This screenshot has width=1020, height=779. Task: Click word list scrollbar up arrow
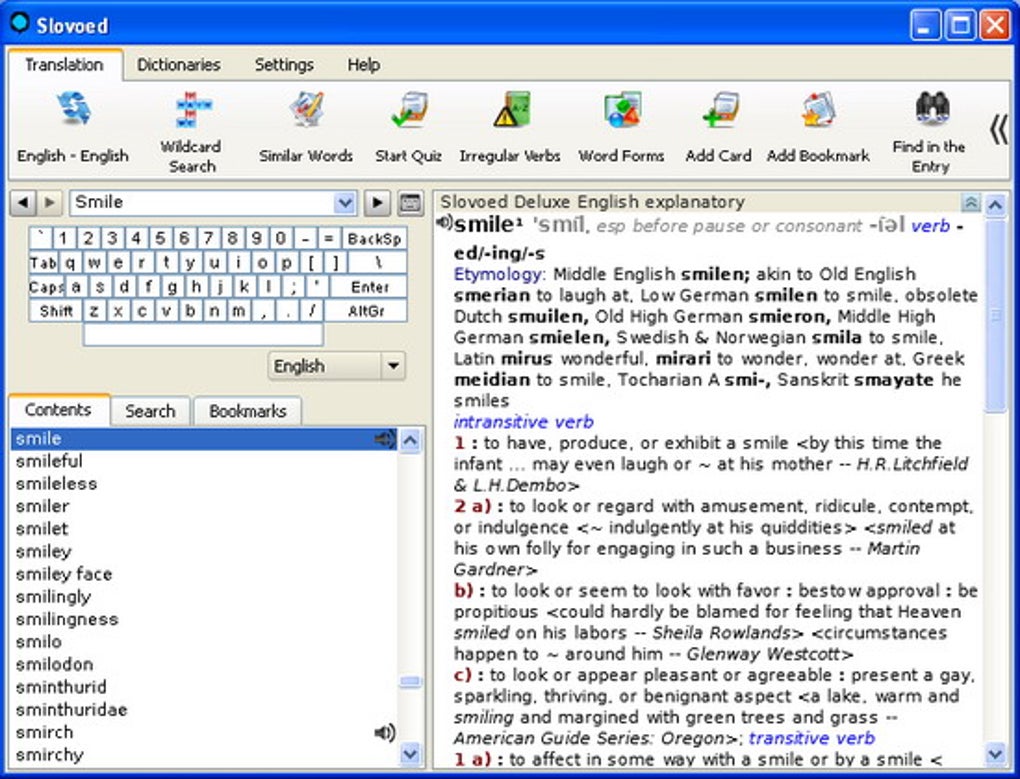coord(410,441)
